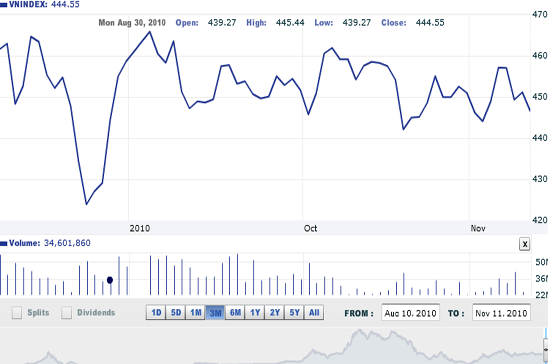Select the 5Y time range
This screenshot has height=364, width=550.
pyautogui.click(x=294, y=312)
